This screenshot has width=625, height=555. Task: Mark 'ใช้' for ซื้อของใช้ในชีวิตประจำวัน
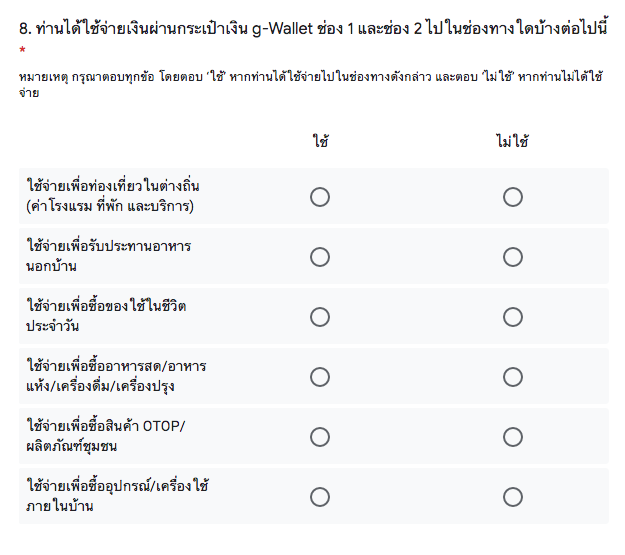[x=320, y=317]
